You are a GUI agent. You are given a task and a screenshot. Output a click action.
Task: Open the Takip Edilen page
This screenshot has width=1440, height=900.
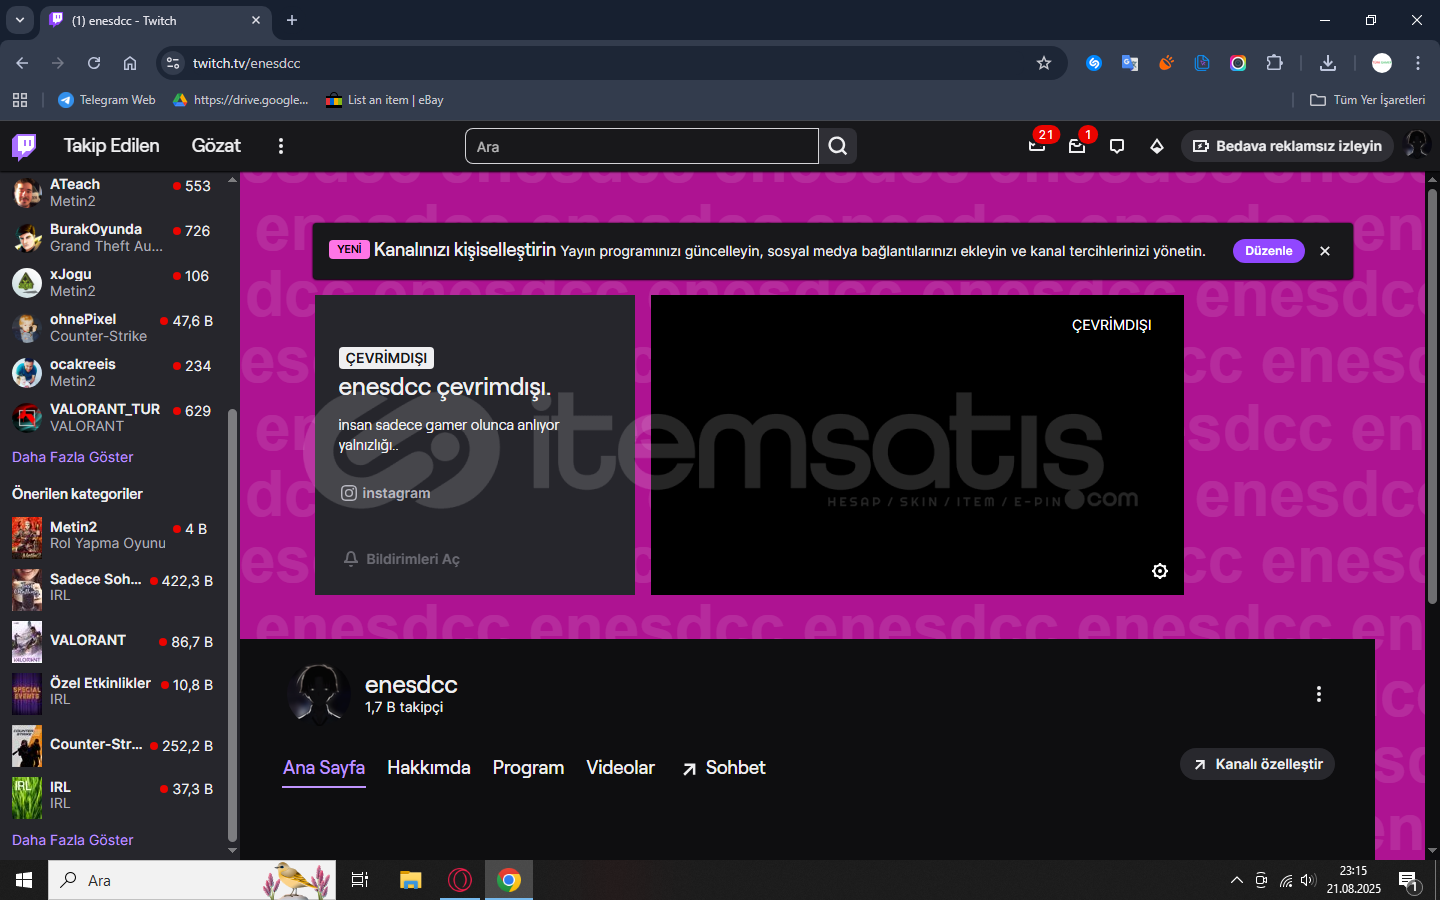pyautogui.click(x=112, y=146)
